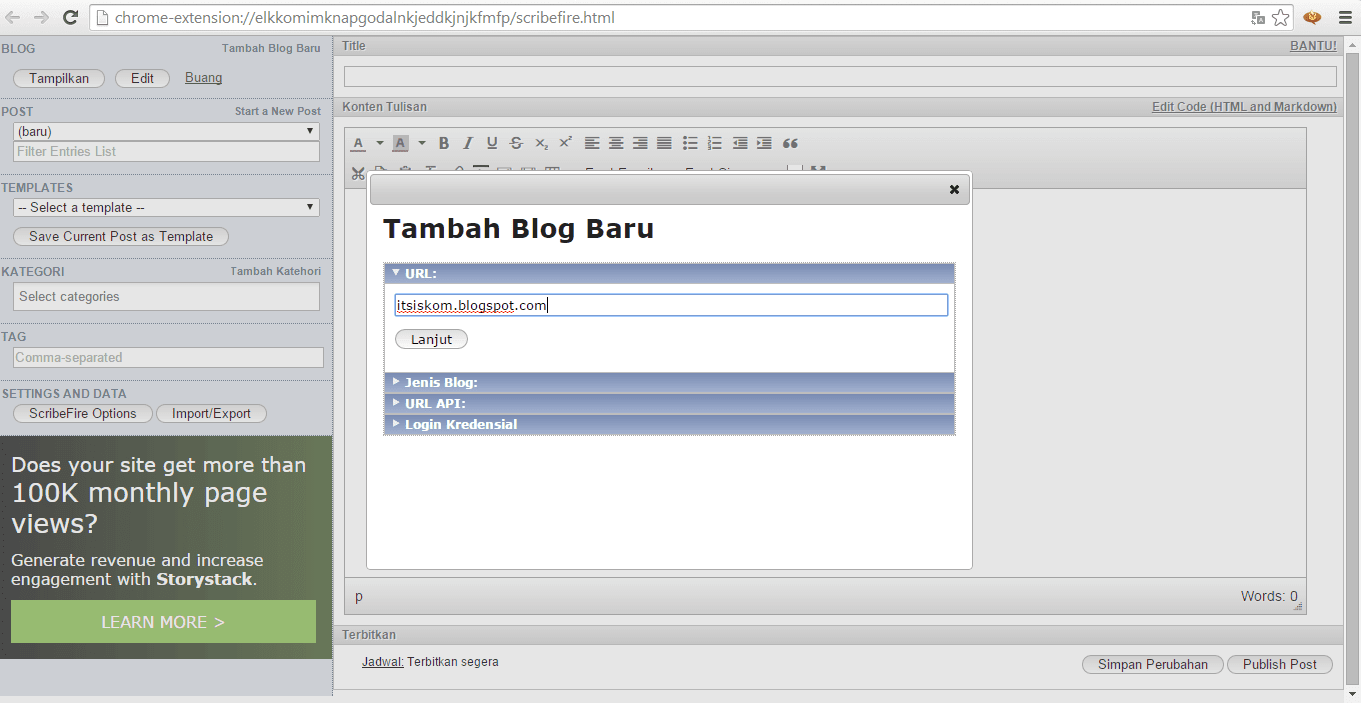Image resolution: width=1361 pixels, height=703 pixels.
Task: Click the browser address bar
Action: [670, 17]
